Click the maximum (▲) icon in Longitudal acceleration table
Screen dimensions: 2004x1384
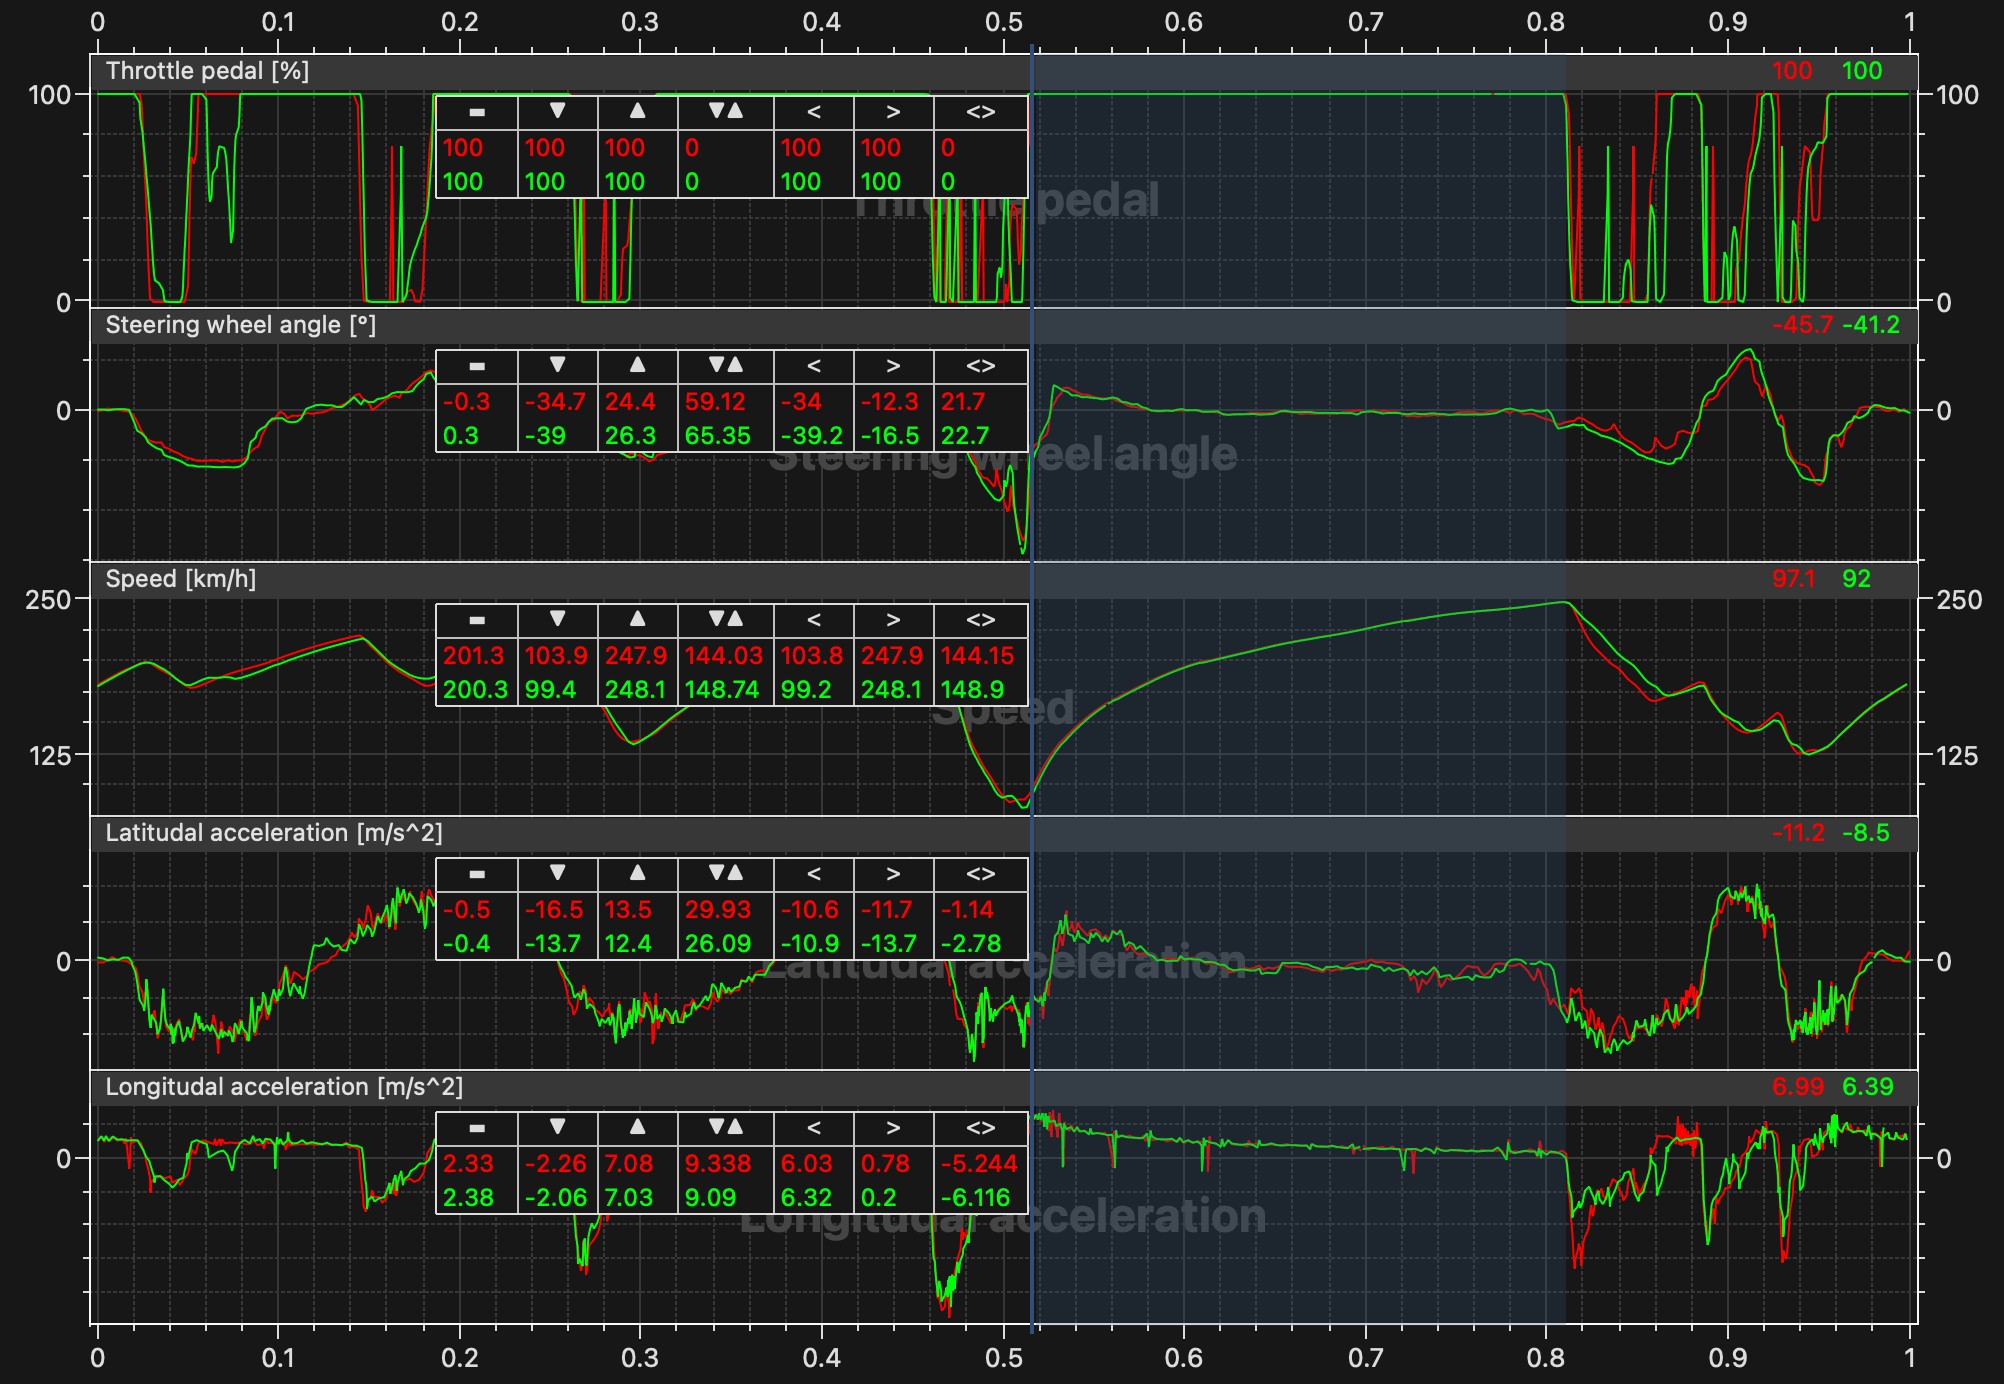[x=637, y=1128]
